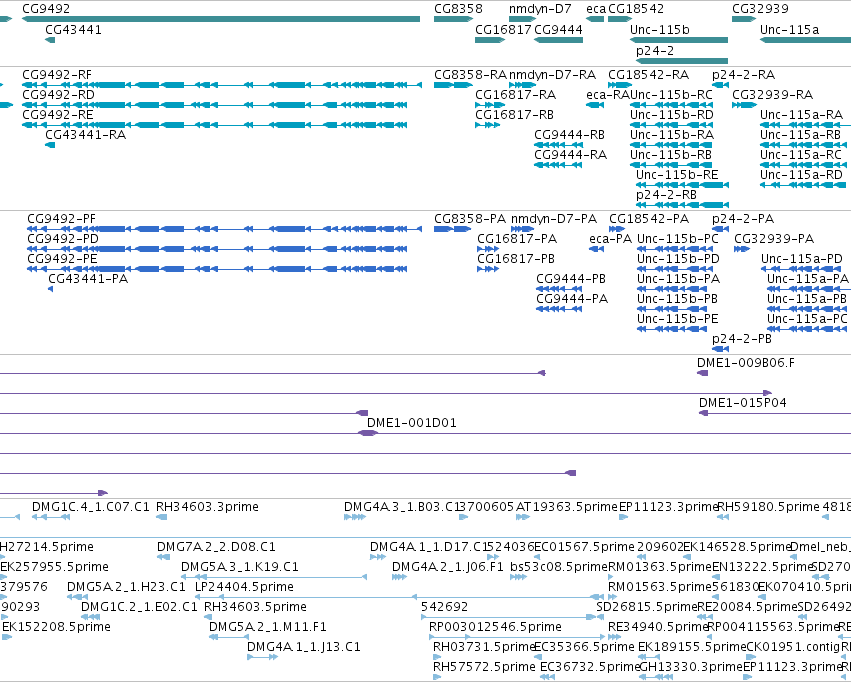This screenshot has width=851, height=682.
Task: Select EST AT19363.5prime
Action: coord(567,507)
